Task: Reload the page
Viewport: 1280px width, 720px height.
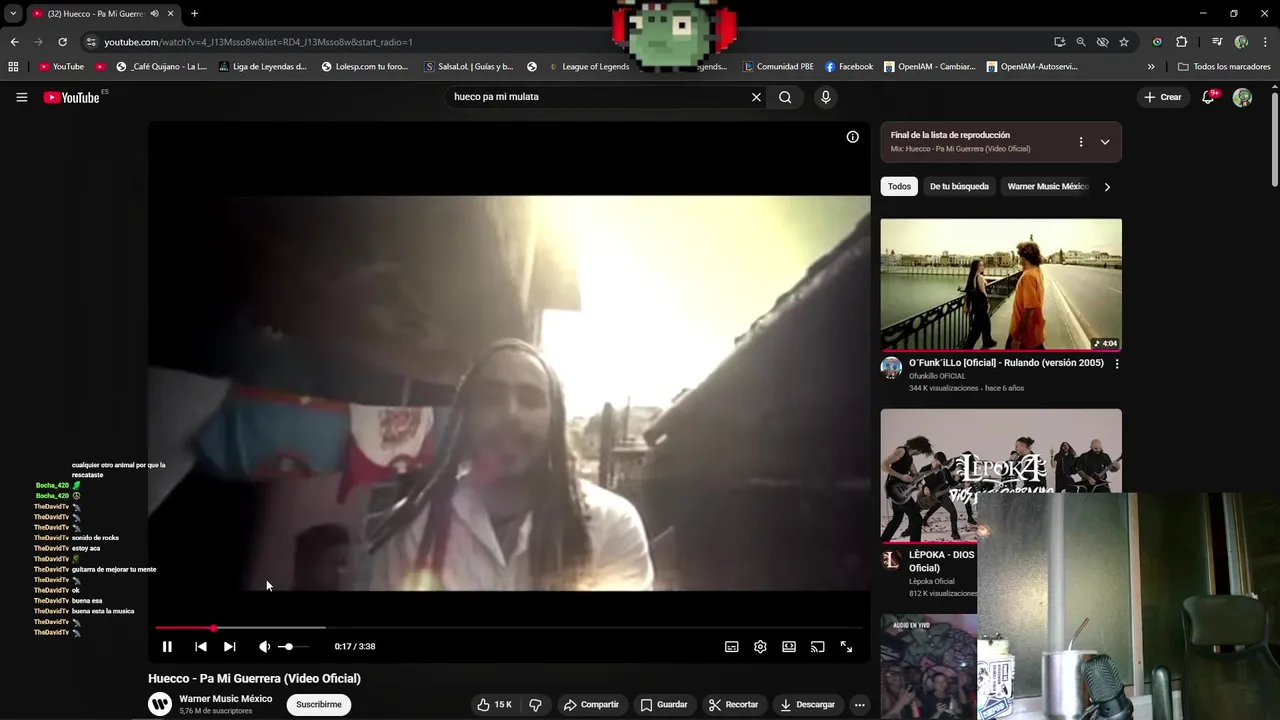Action: tap(62, 42)
